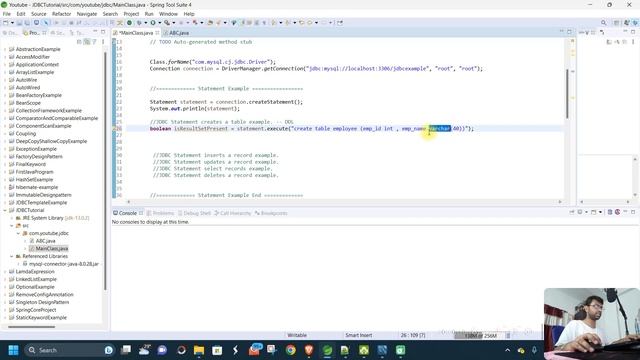The height and width of the screenshot is (360, 640).
Task: Open File Explorer from the taskbar
Action: click(199, 350)
